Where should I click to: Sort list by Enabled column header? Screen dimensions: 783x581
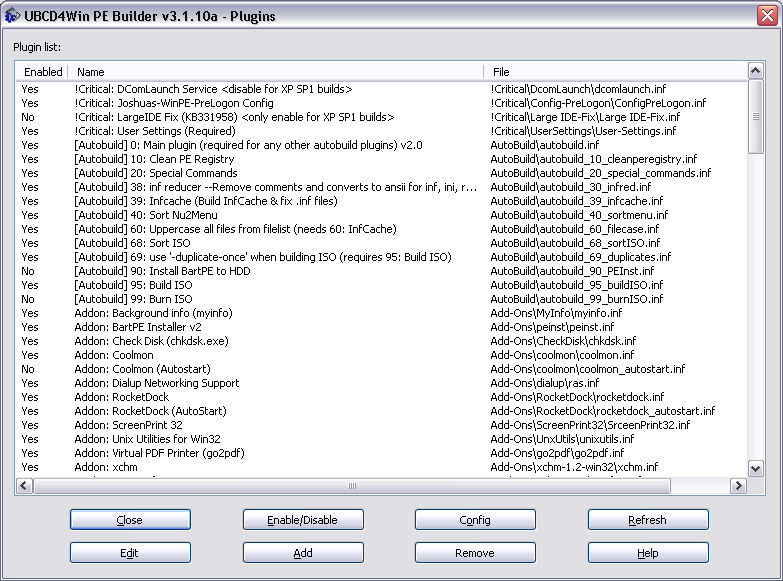(x=42, y=72)
